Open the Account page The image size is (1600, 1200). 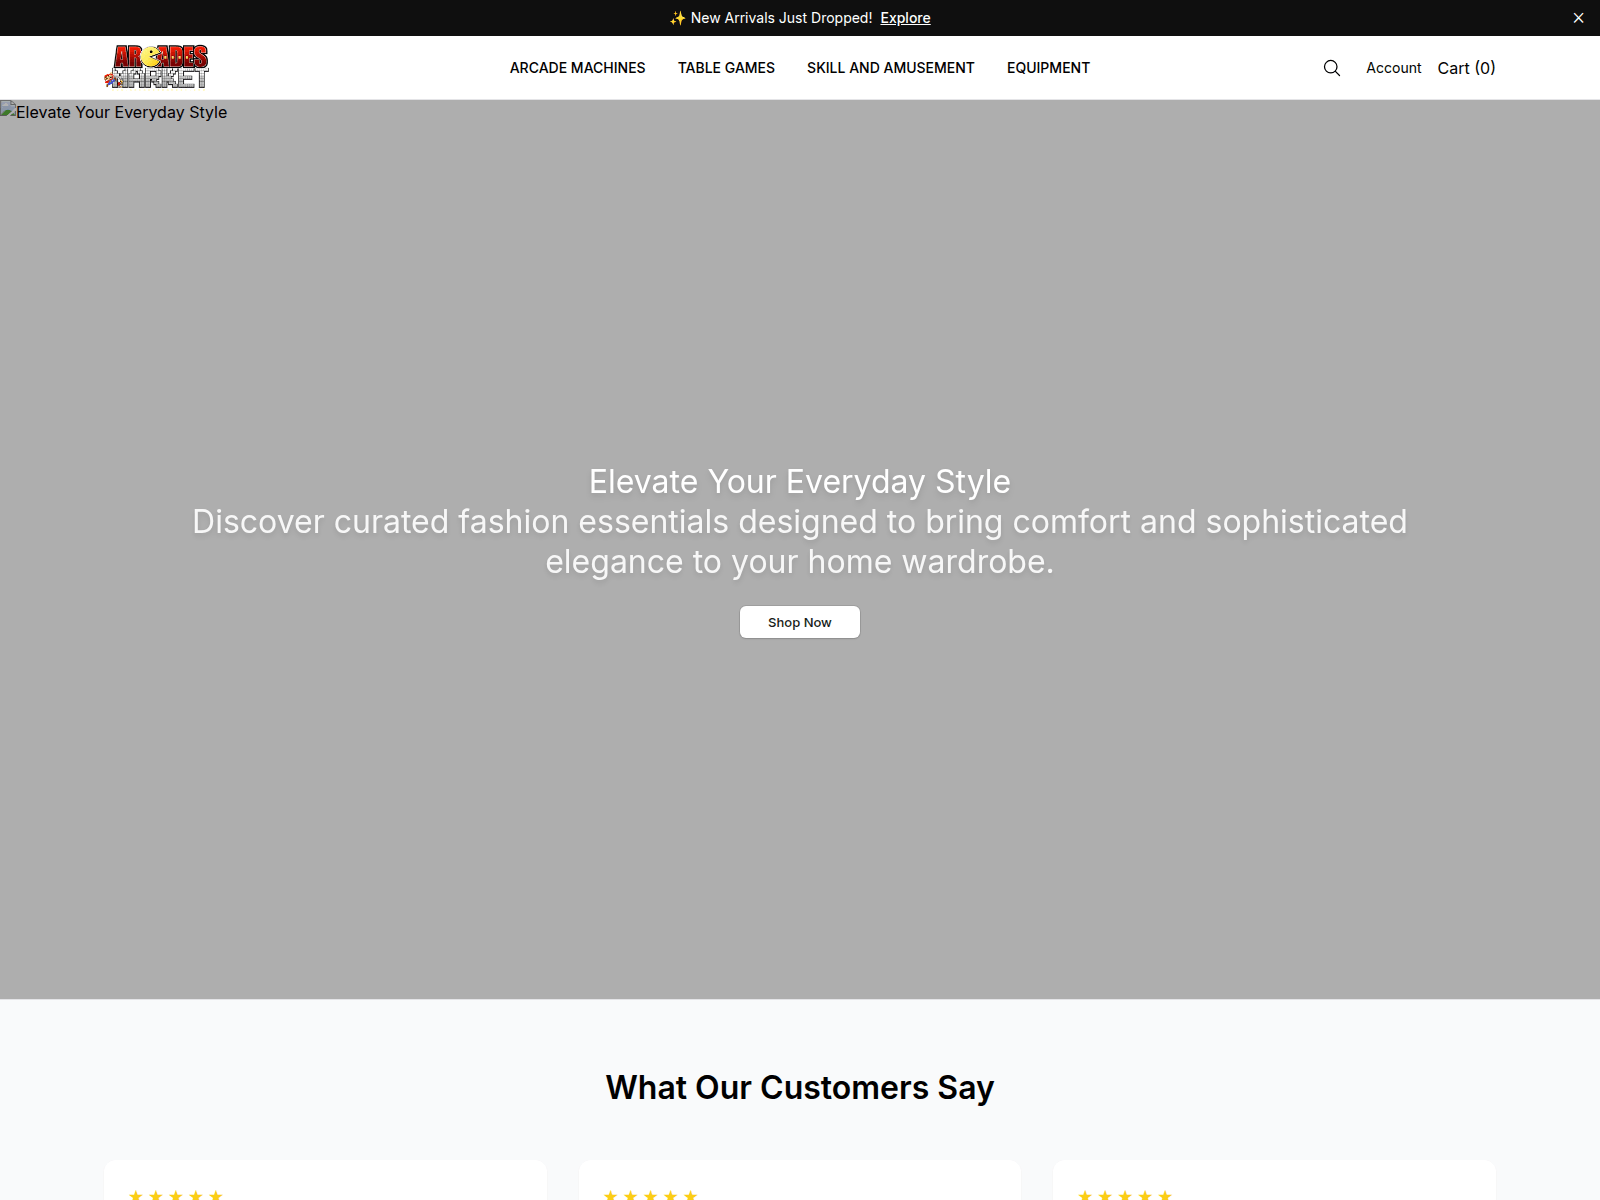1393,68
